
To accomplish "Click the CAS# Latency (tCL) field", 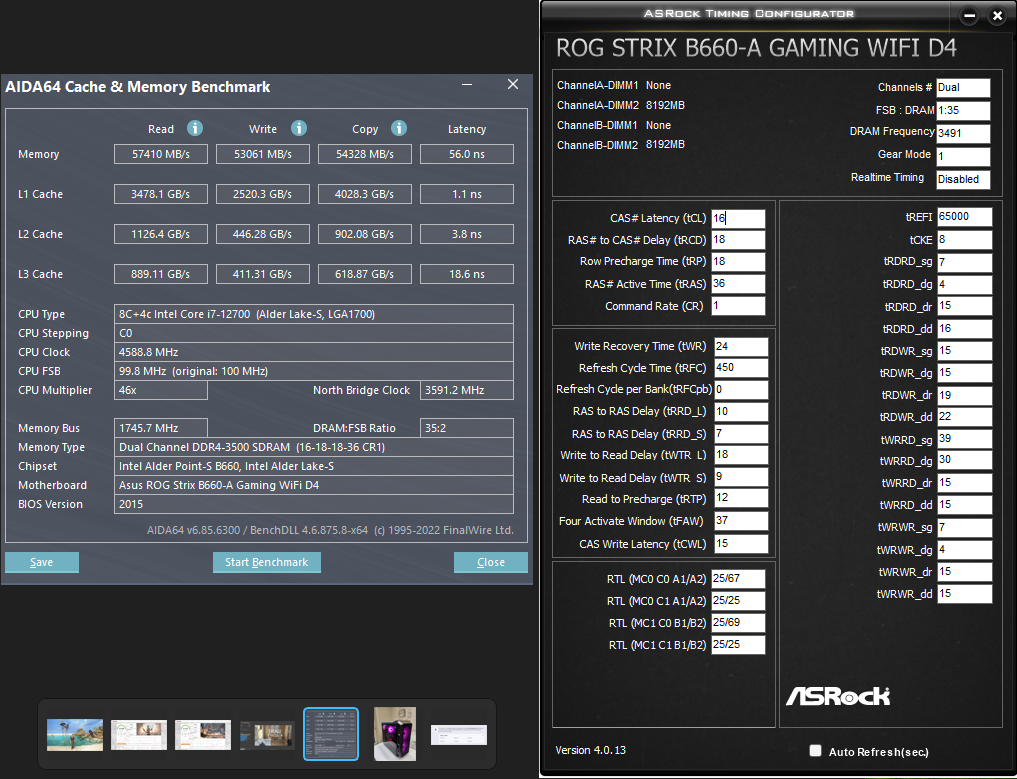I will click(738, 219).
